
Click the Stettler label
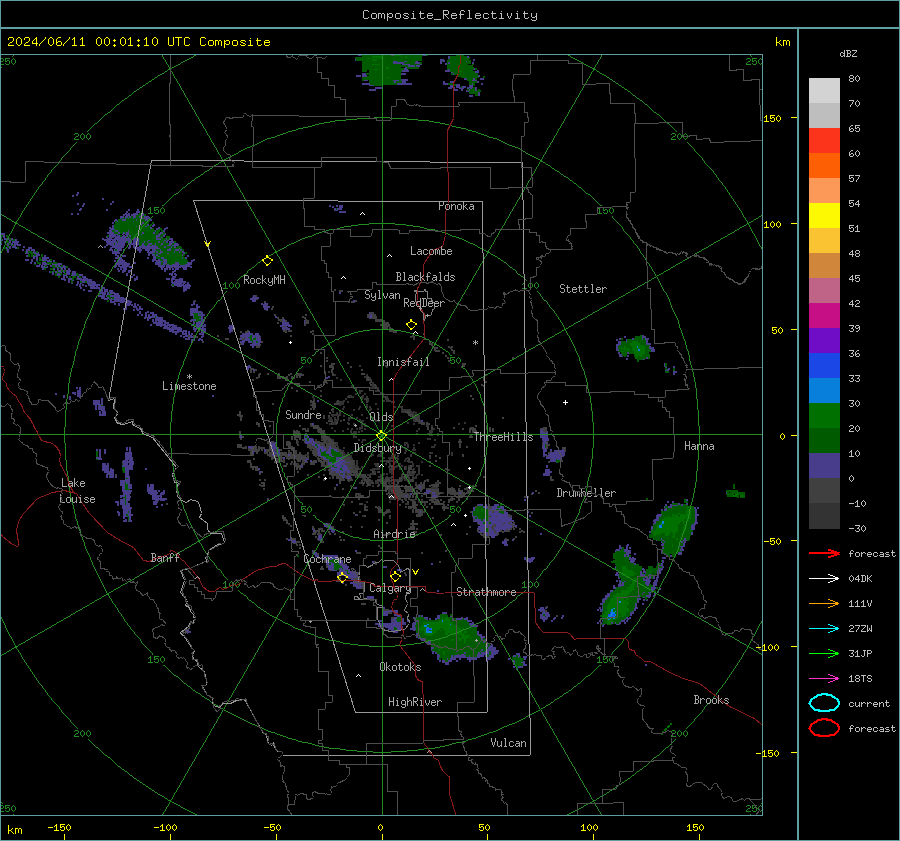click(x=583, y=289)
